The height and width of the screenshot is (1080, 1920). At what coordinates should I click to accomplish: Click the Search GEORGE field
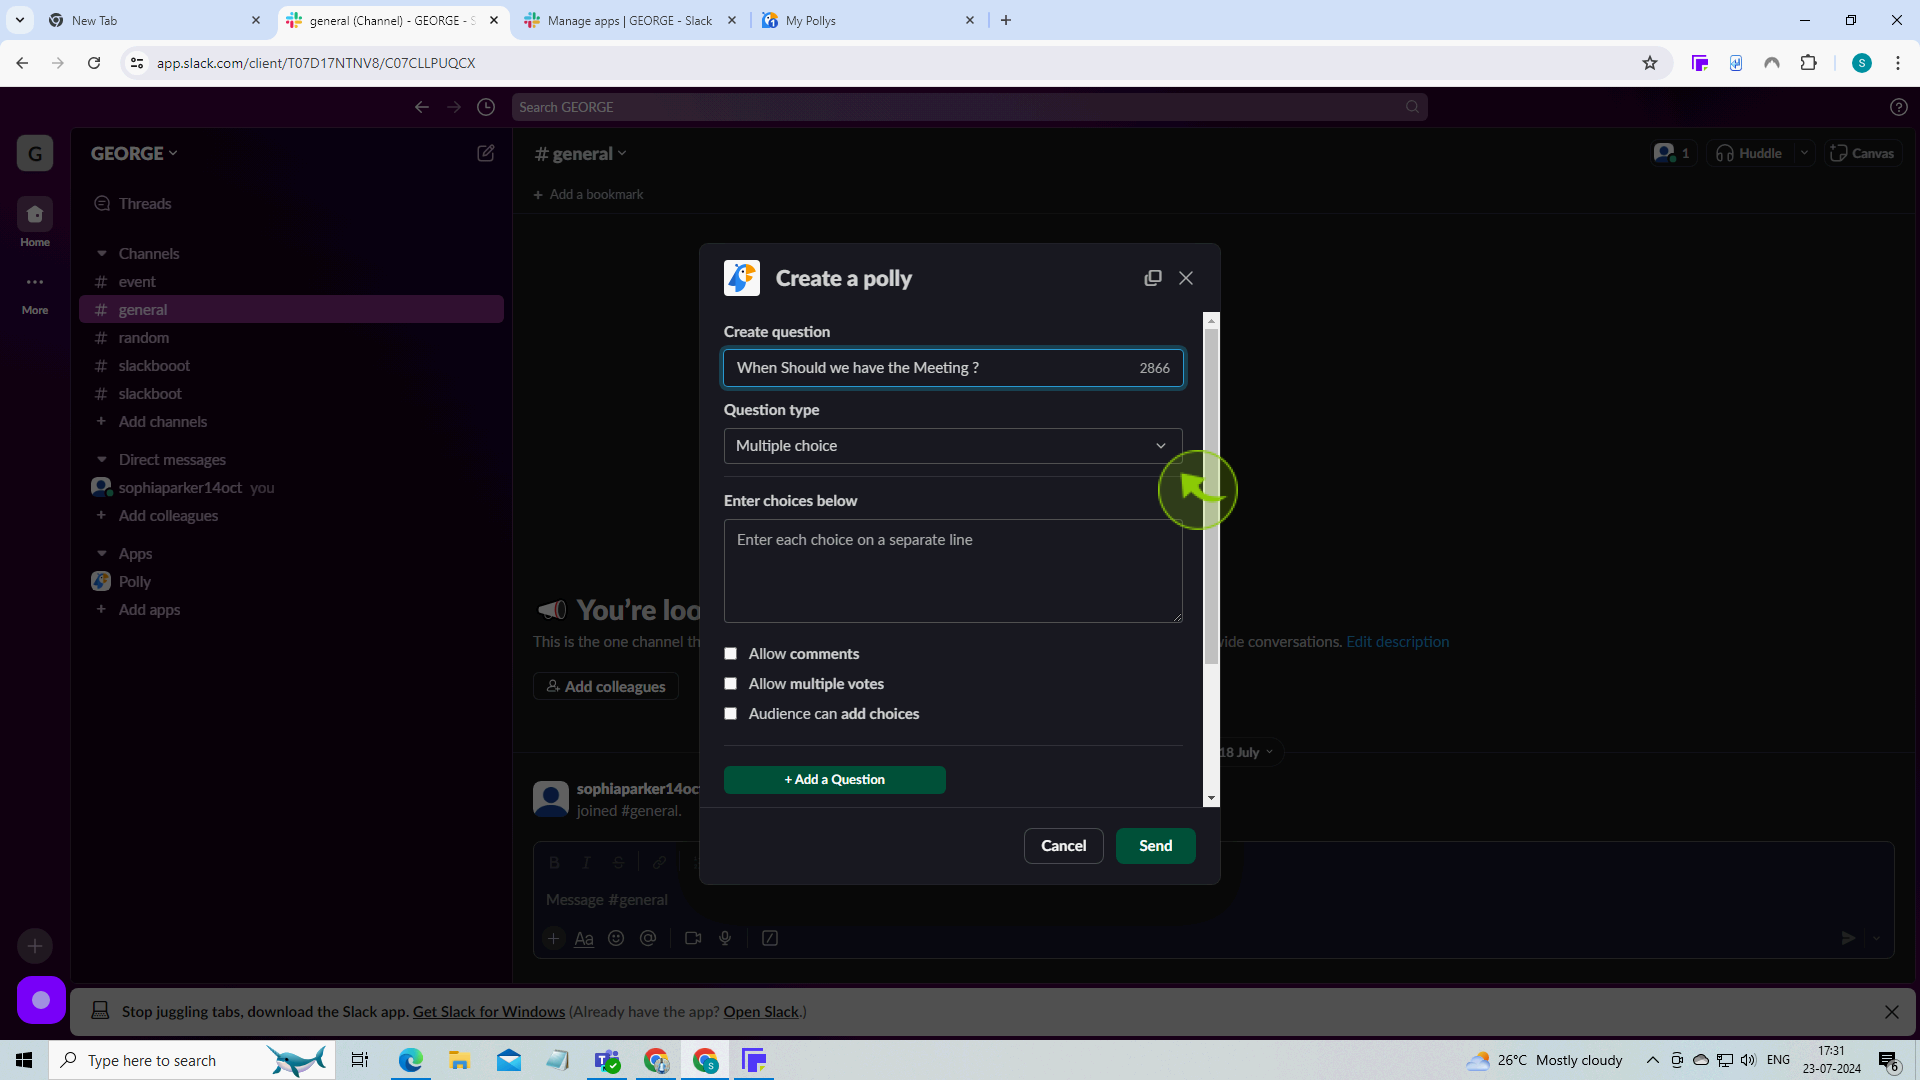(969, 107)
